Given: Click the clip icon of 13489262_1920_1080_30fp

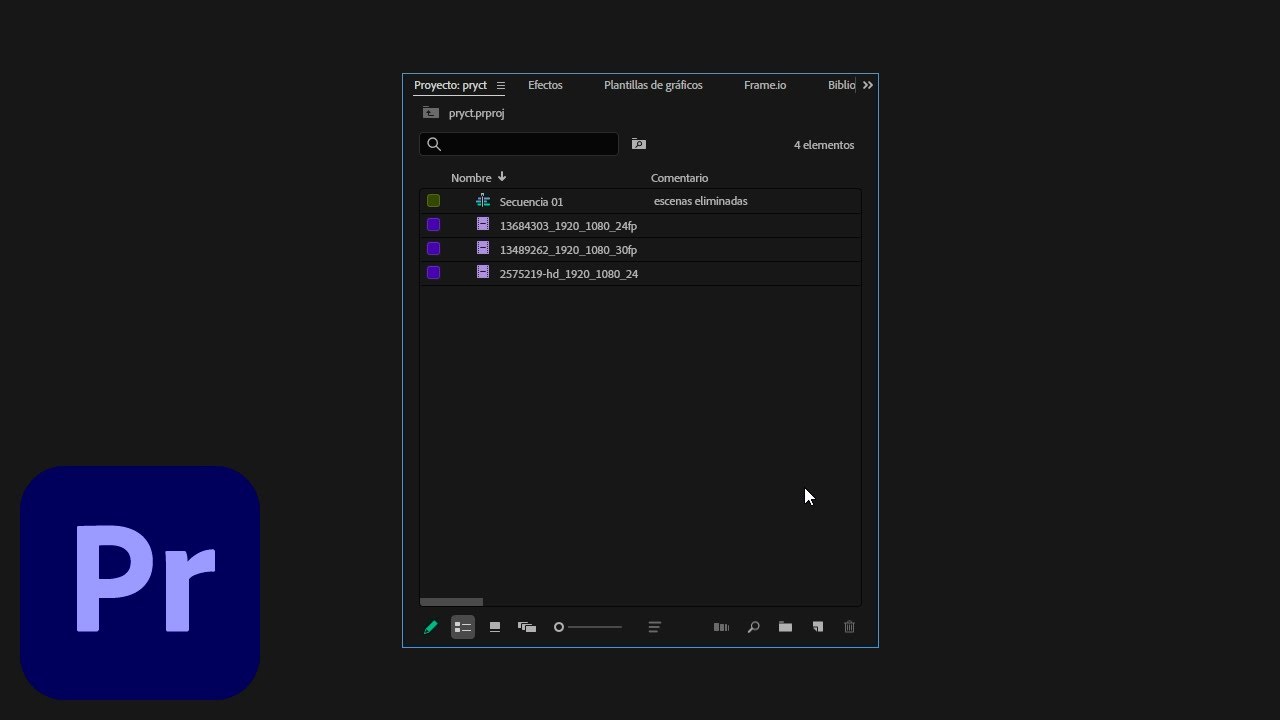Looking at the screenshot, I should (x=483, y=248).
